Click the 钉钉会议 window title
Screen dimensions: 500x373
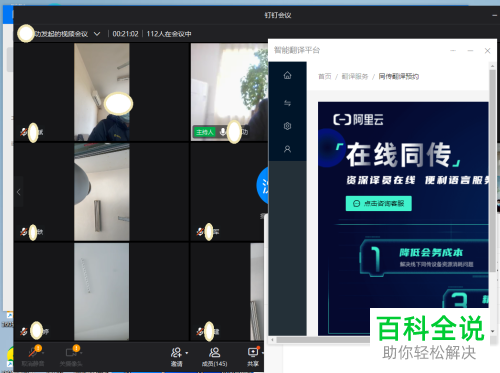(x=278, y=15)
